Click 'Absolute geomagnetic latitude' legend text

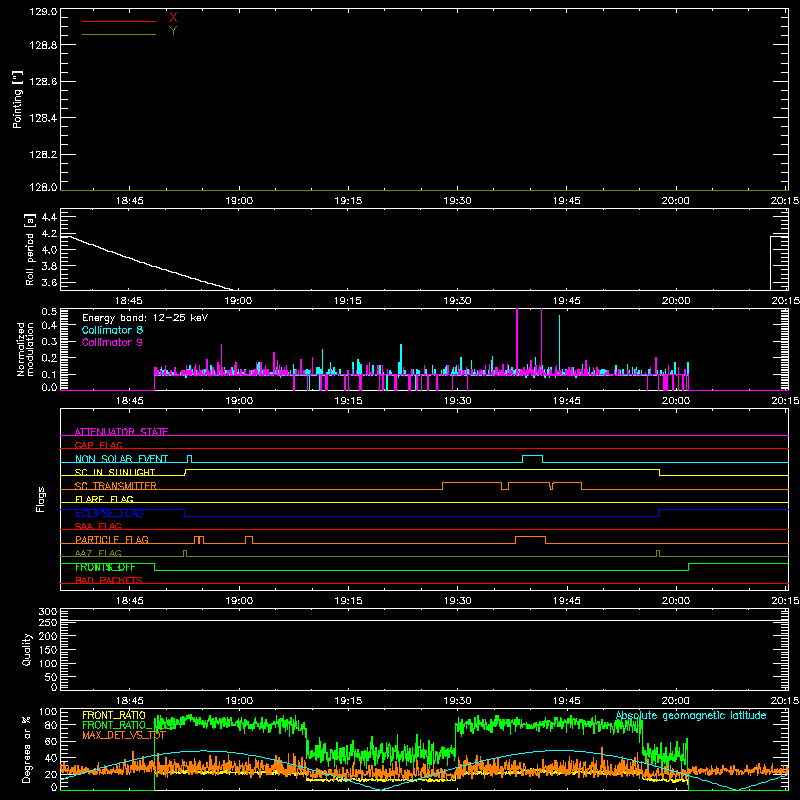coord(691,715)
